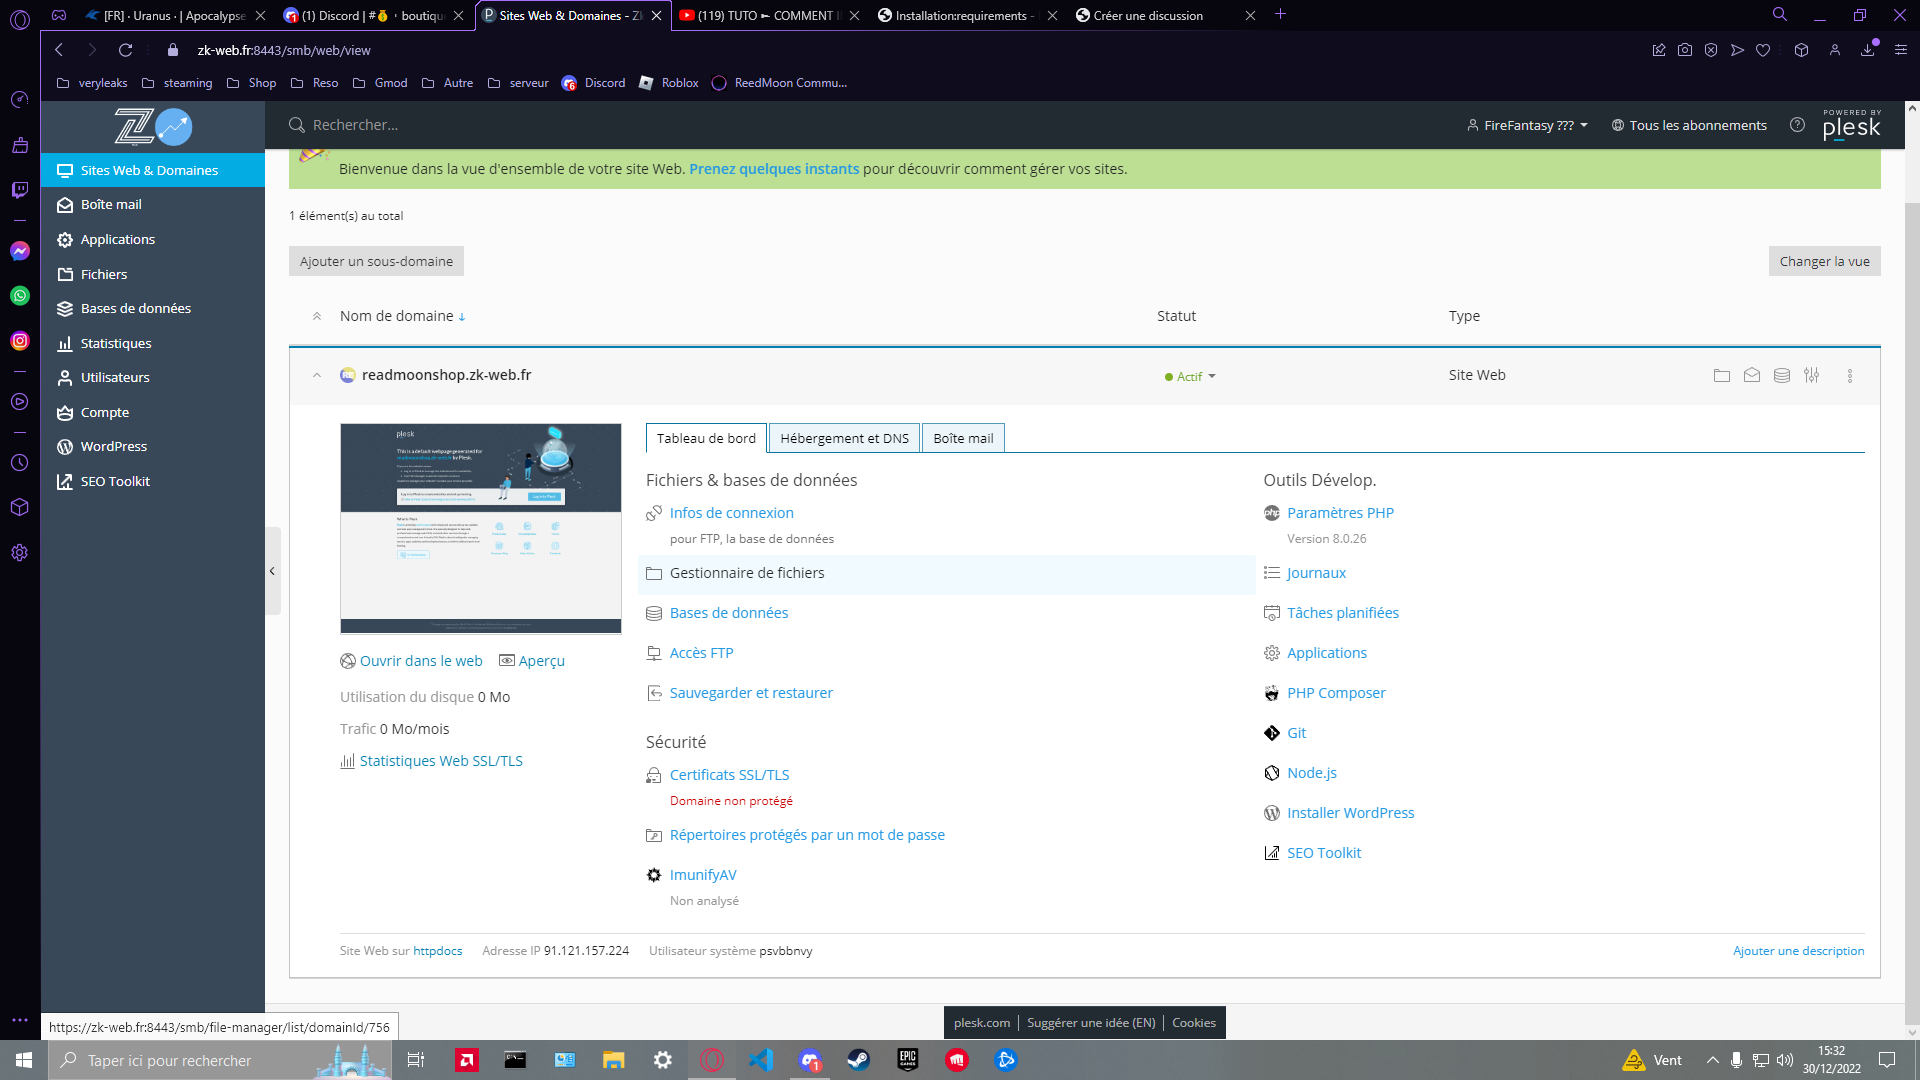
Task: Open Node.js settings
Action: point(1311,773)
